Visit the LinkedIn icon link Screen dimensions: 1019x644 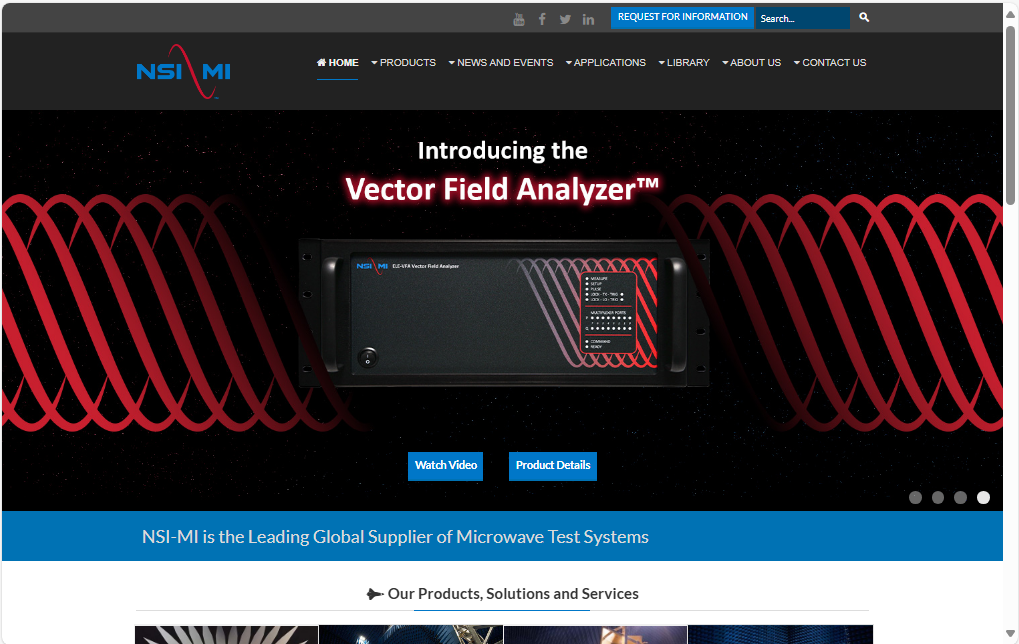tap(588, 19)
